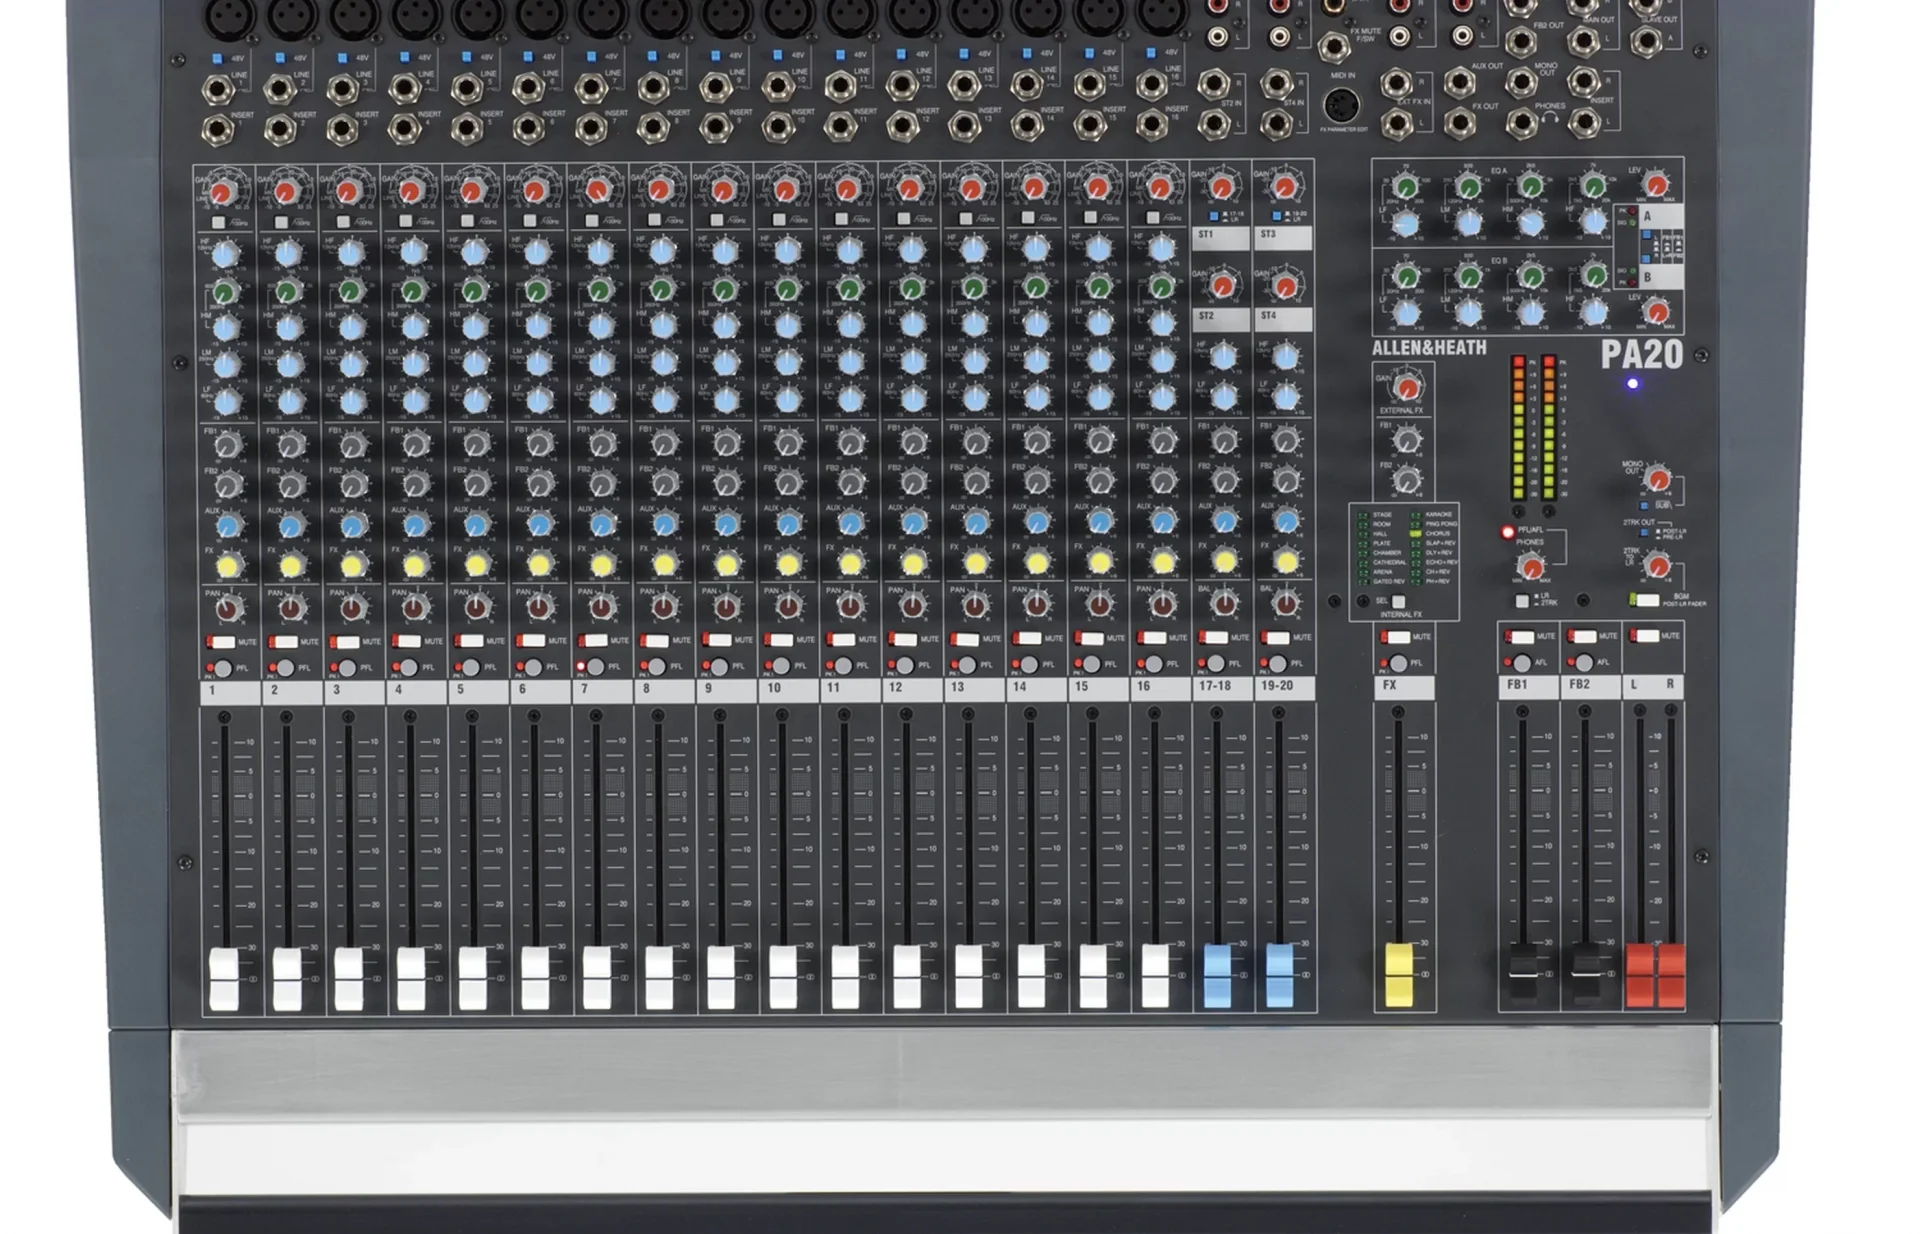
Task: Click the blue power indicator LED
Action: pos(1632,383)
